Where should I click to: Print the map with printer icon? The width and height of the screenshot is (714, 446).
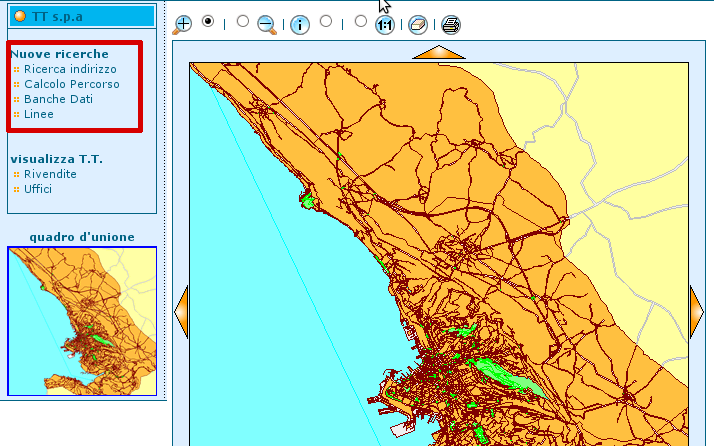(x=451, y=24)
